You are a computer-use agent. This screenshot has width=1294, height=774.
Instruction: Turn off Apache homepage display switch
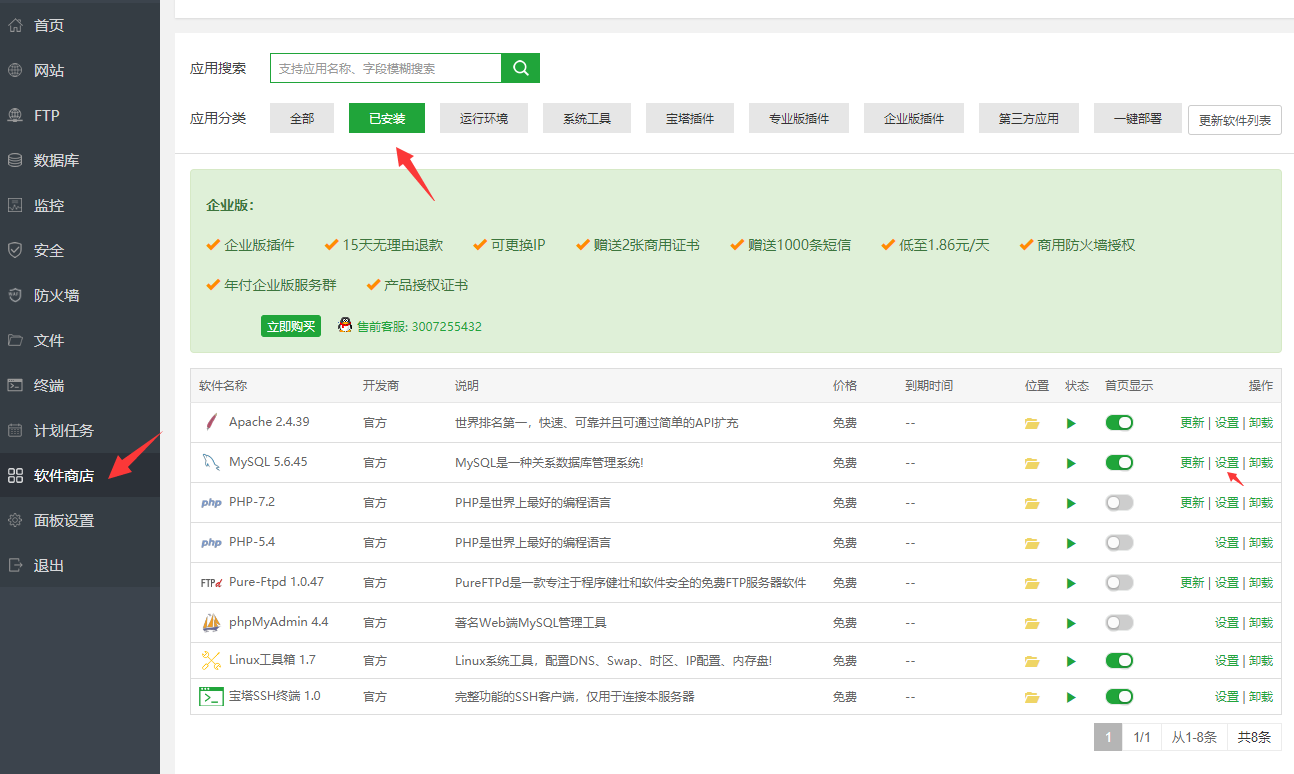click(1119, 423)
